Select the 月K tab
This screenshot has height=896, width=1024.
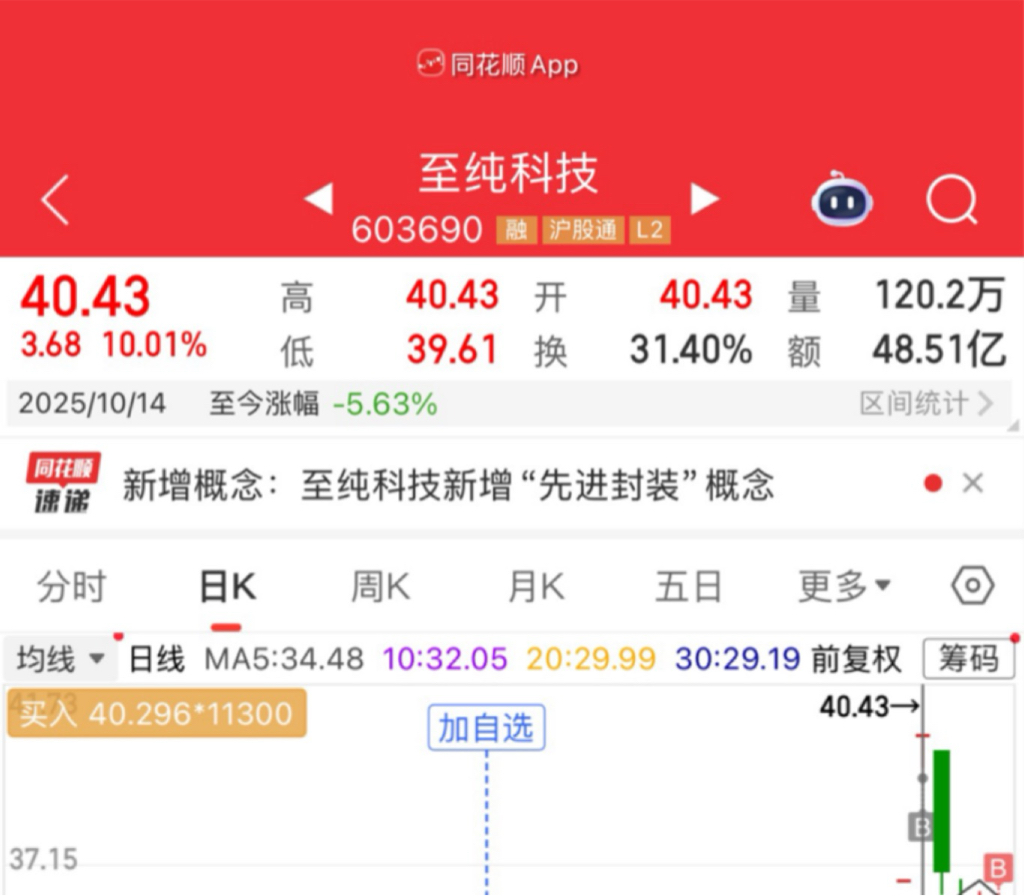pyautogui.click(x=536, y=586)
